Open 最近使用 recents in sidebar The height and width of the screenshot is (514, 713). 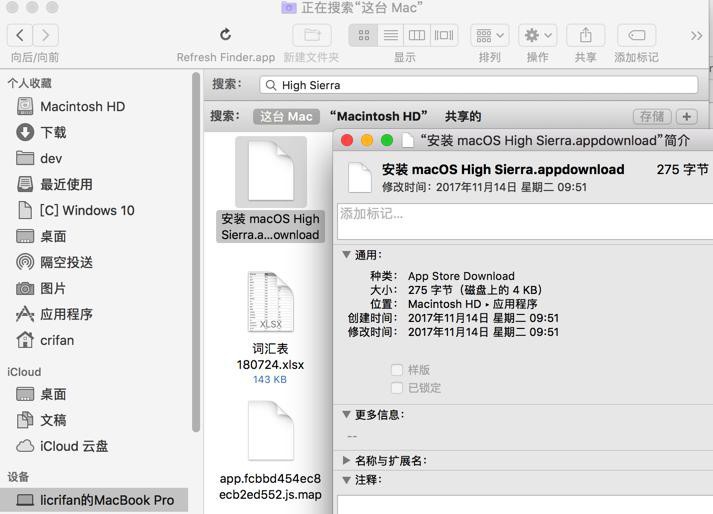click(55, 184)
